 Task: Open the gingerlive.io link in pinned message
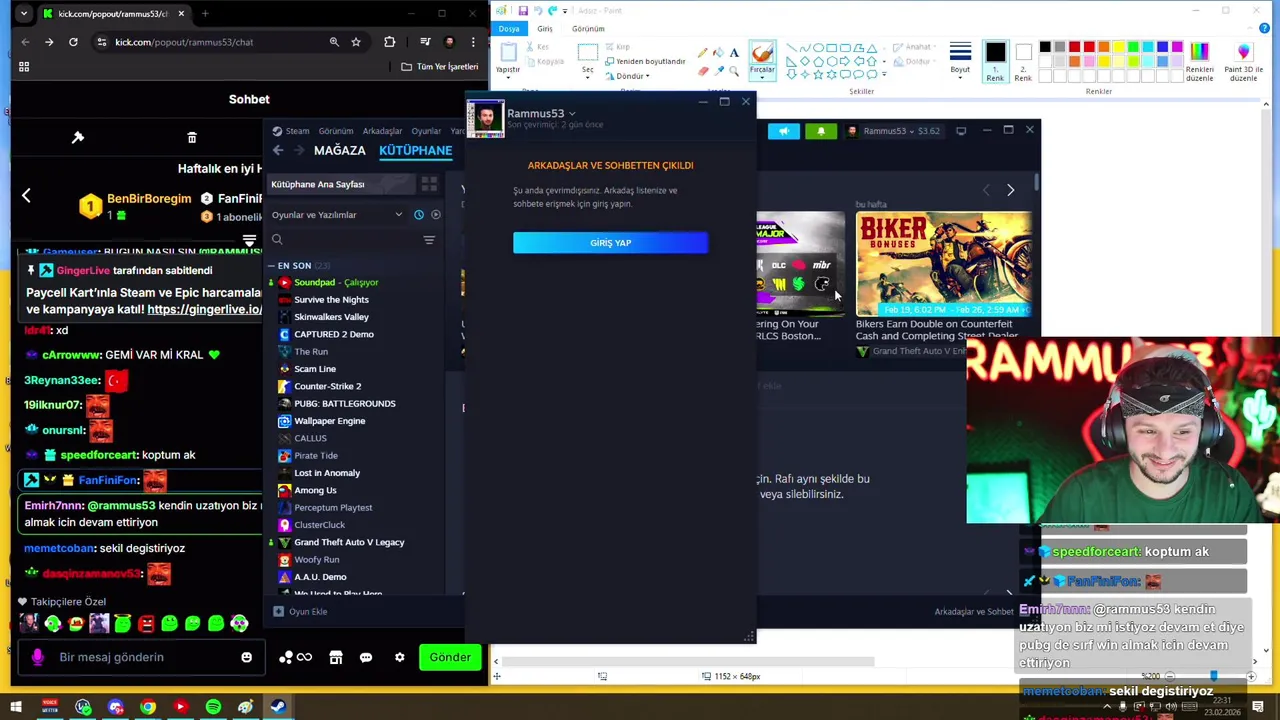204,309
